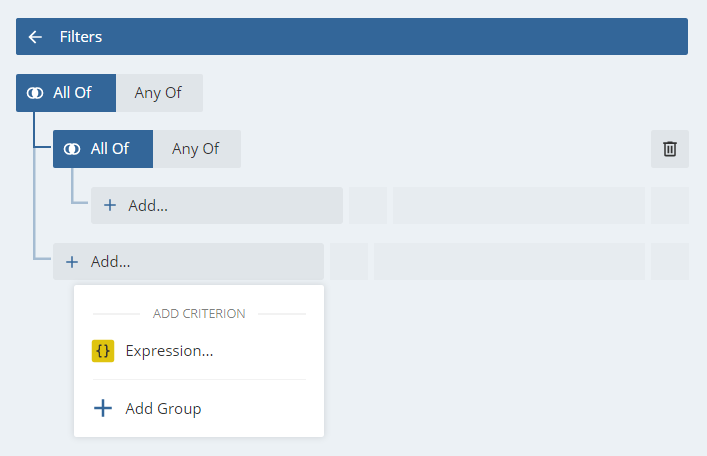Select Add Group in the popup menu
Screen dimensions: 707x456
pos(163,408)
